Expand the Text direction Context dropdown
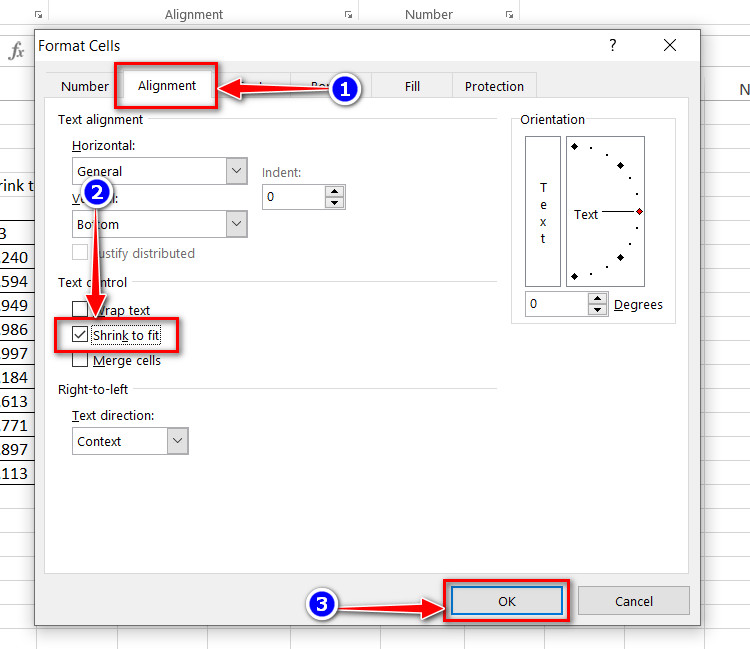750x649 pixels. click(177, 440)
